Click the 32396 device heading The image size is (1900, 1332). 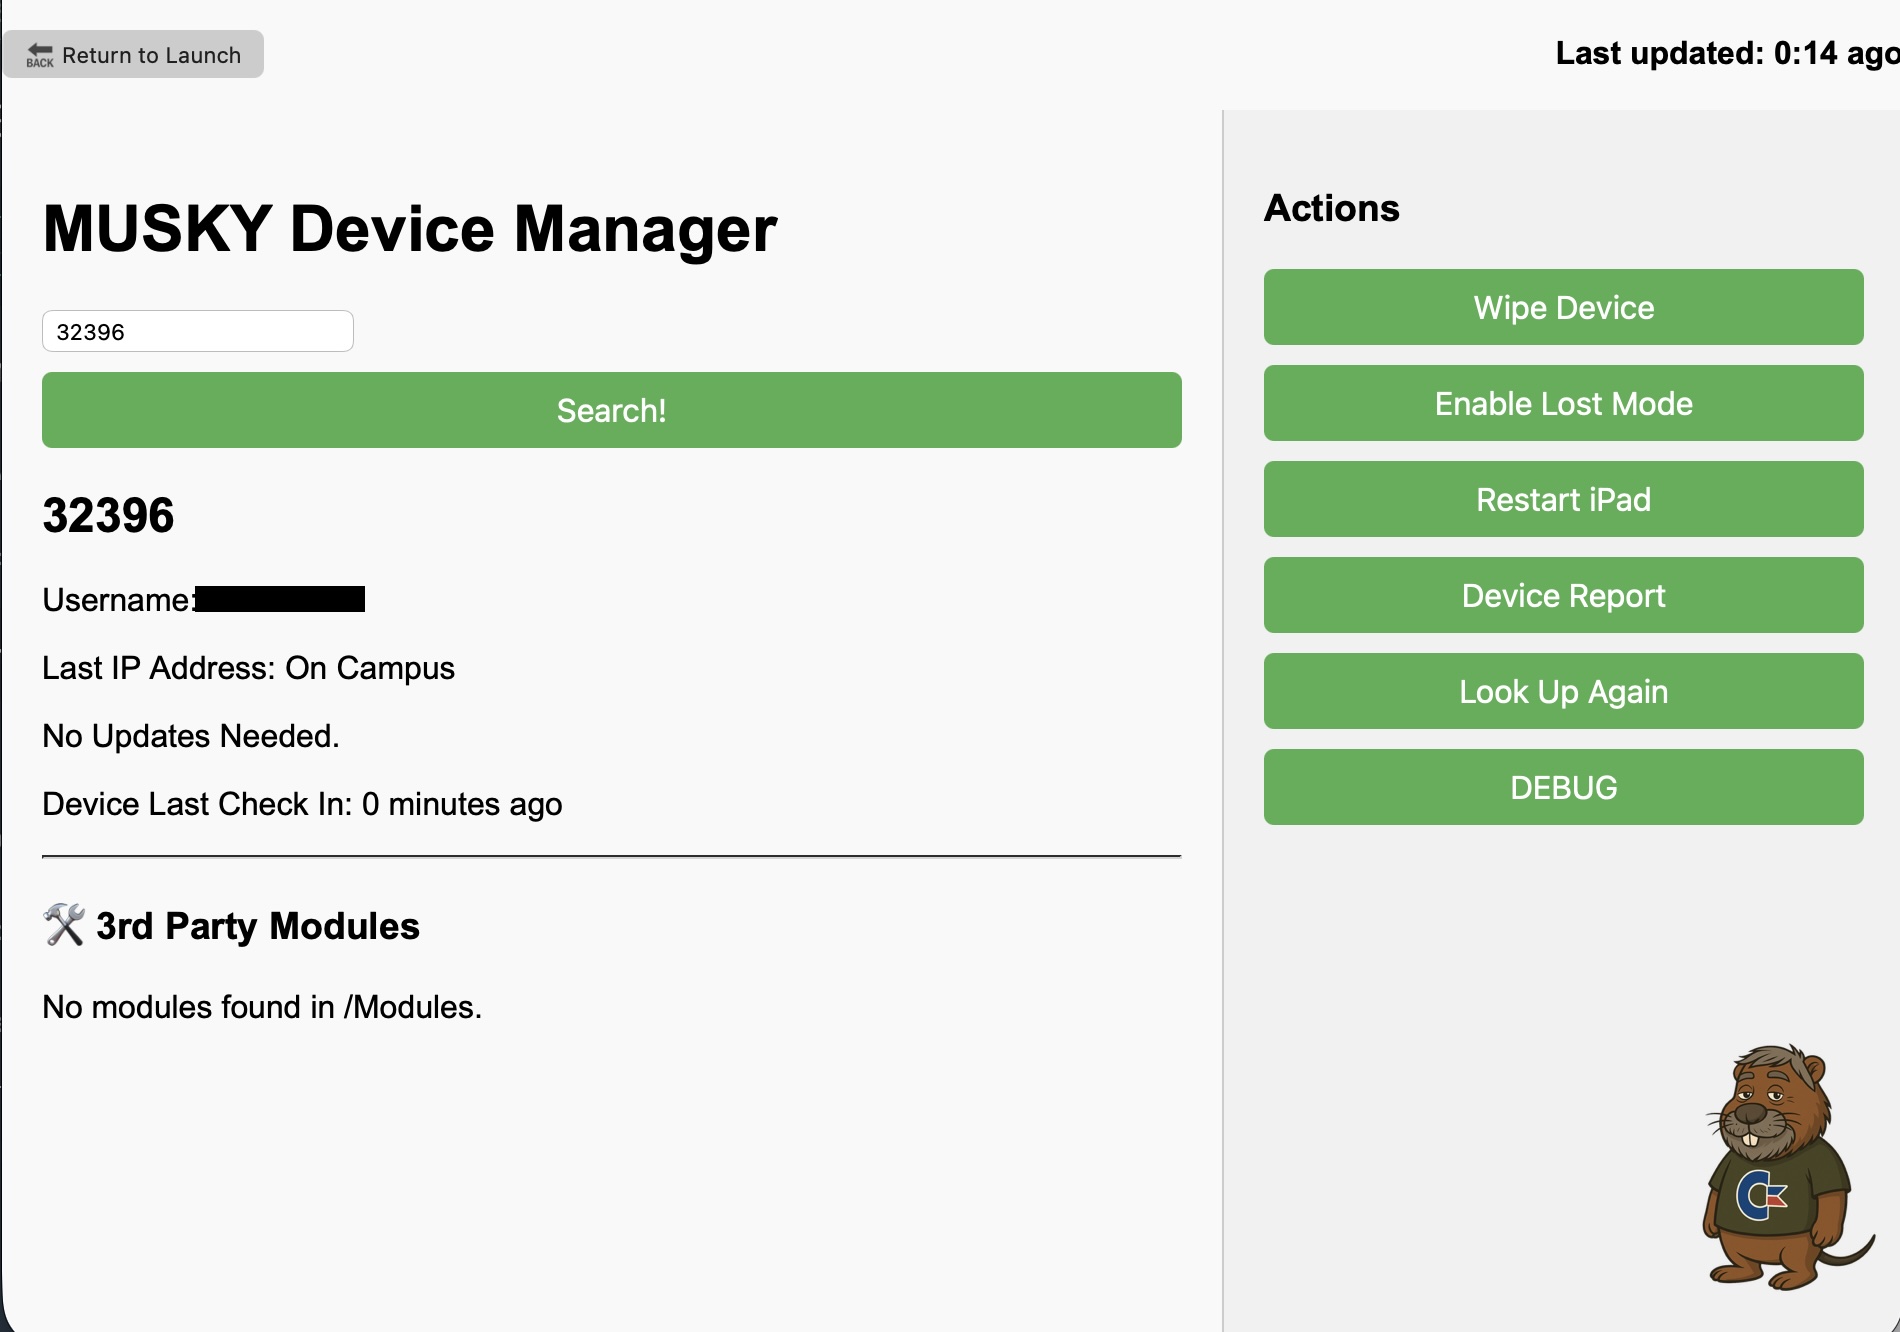[108, 516]
